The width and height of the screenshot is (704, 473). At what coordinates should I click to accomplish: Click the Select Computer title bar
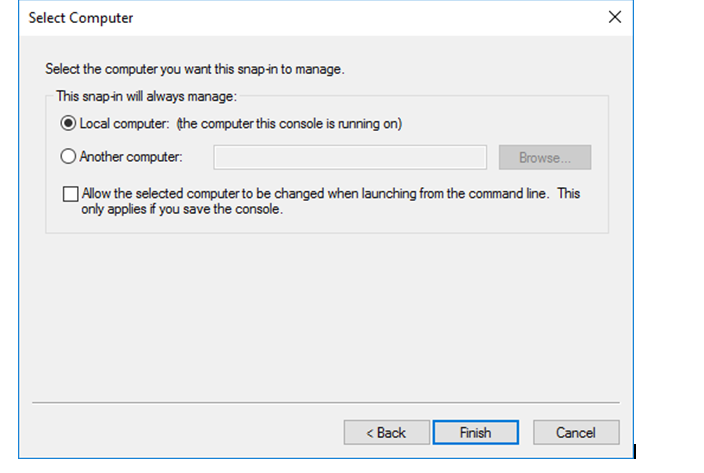[x=300, y=18]
